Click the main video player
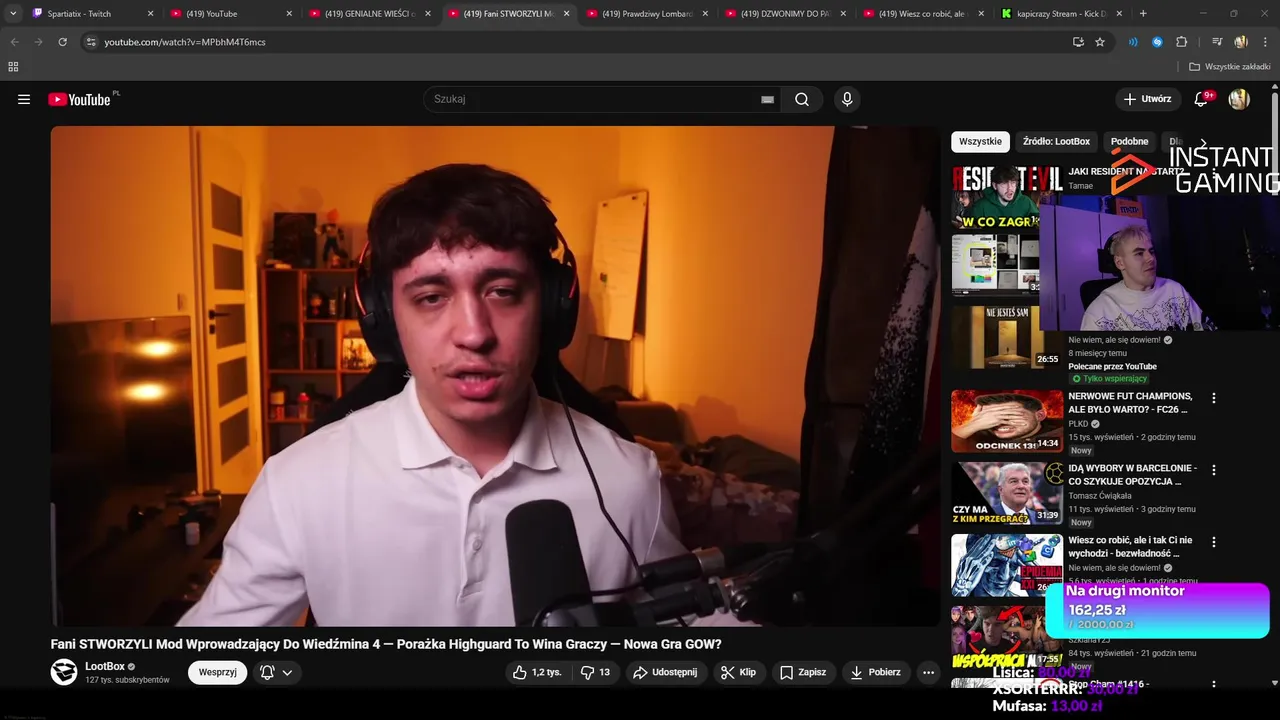This screenshot has height=720, width=1280. coord(495,376)
